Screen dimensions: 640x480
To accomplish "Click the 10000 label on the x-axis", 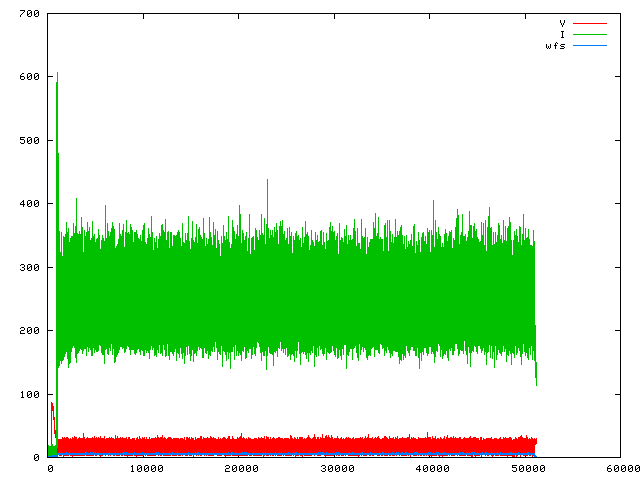I will pos(144,468).
